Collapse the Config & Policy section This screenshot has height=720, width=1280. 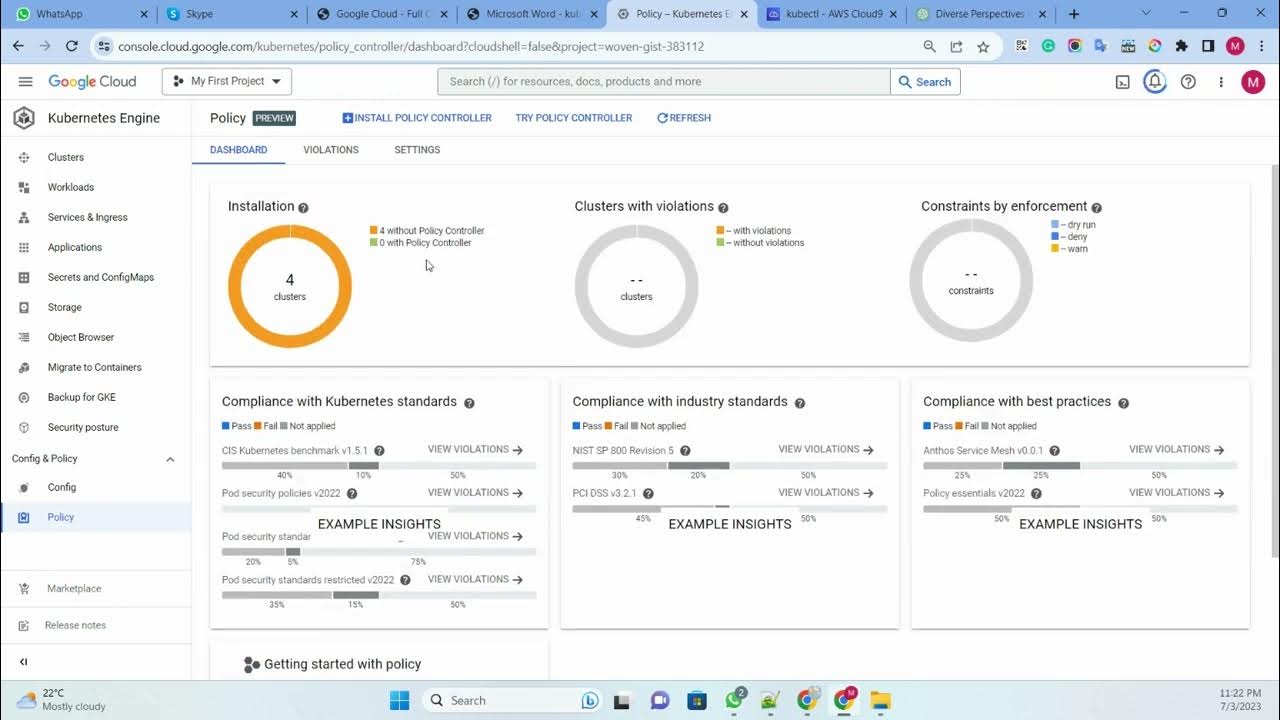(170, 459)
